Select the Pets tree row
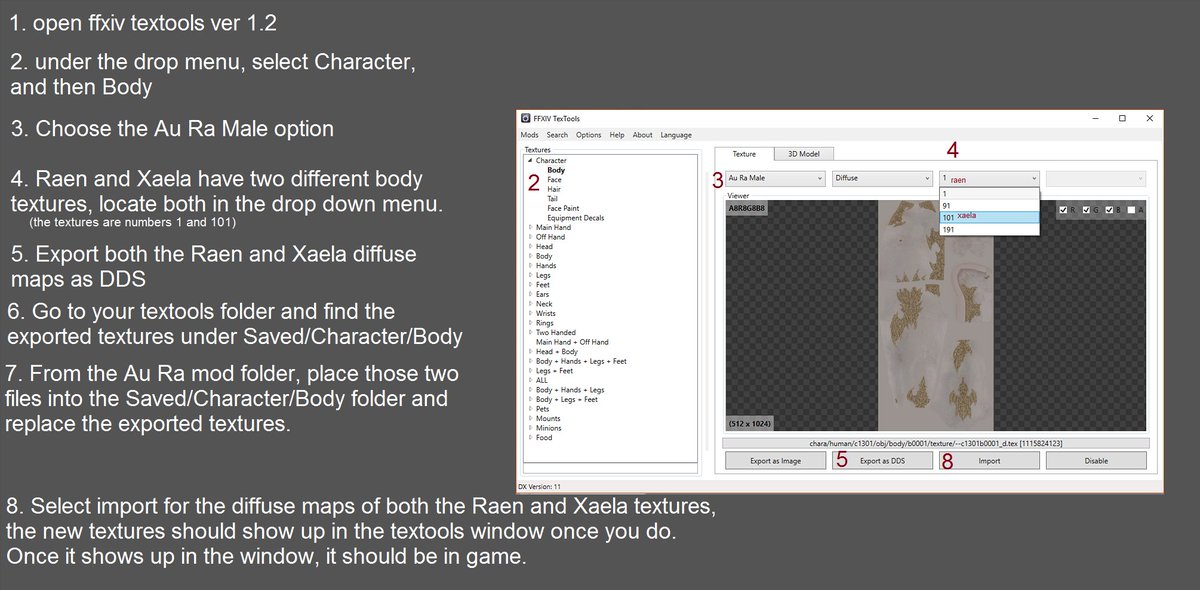Image resolution: width=1200 pixels, height=590 pixels. pos(543,409)
